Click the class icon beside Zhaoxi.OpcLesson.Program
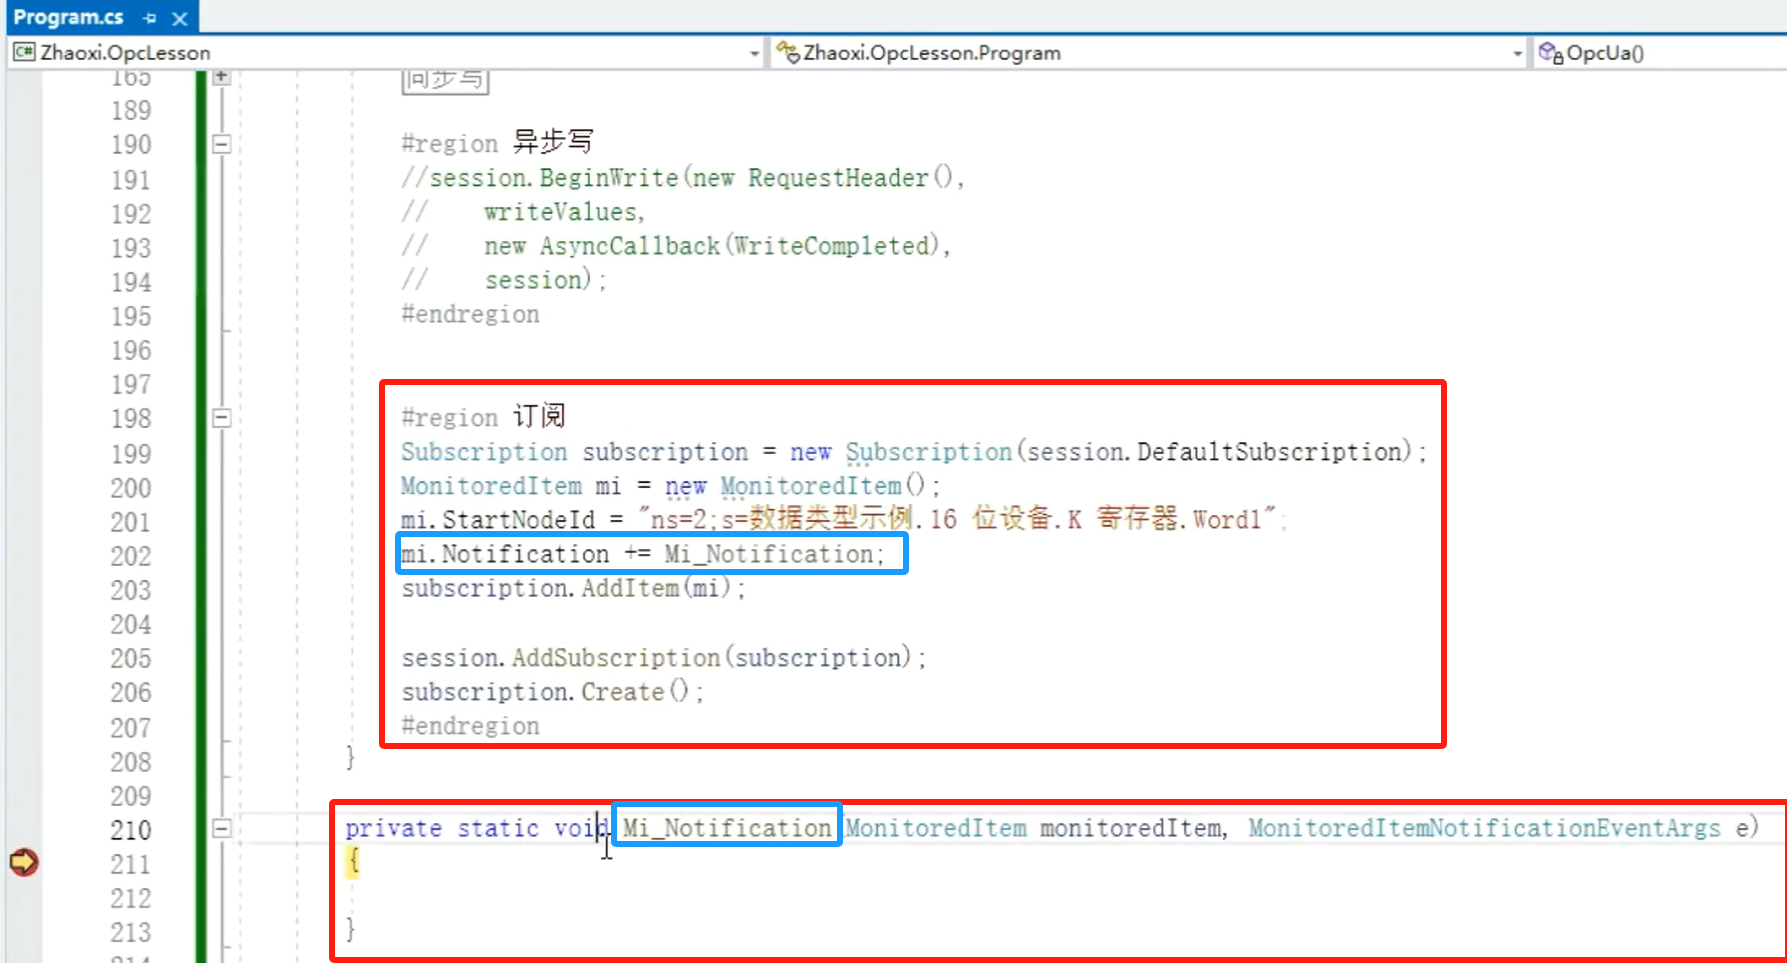1787x963 pixels. click(788, 52)
